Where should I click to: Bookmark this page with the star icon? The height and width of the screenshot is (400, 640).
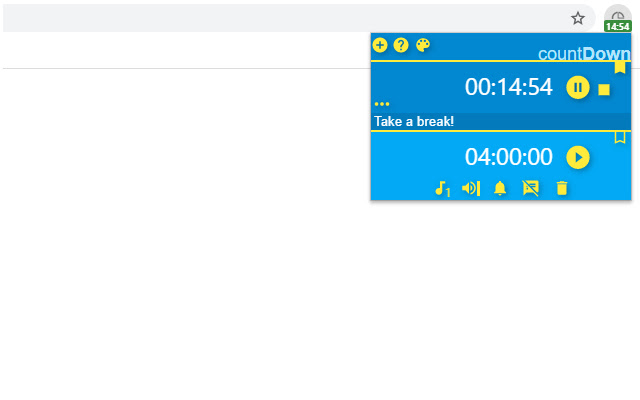[578, 18]
